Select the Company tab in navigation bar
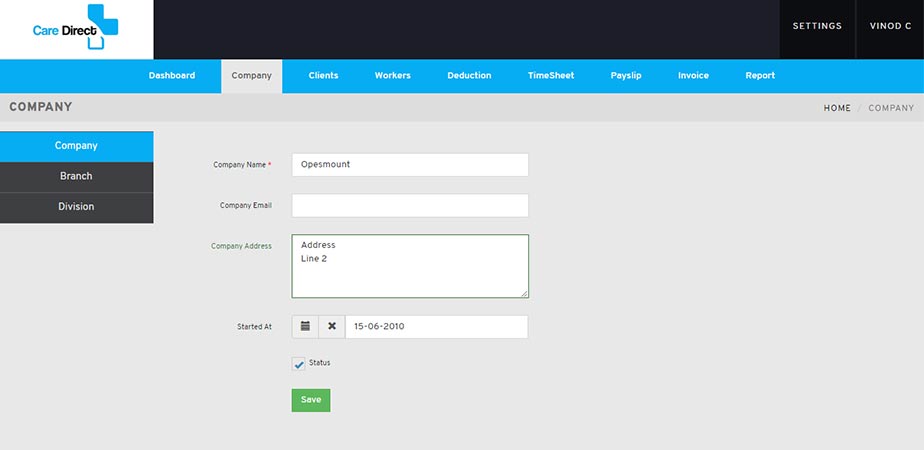The image size is (924, 450). click(x=252, y=76)
